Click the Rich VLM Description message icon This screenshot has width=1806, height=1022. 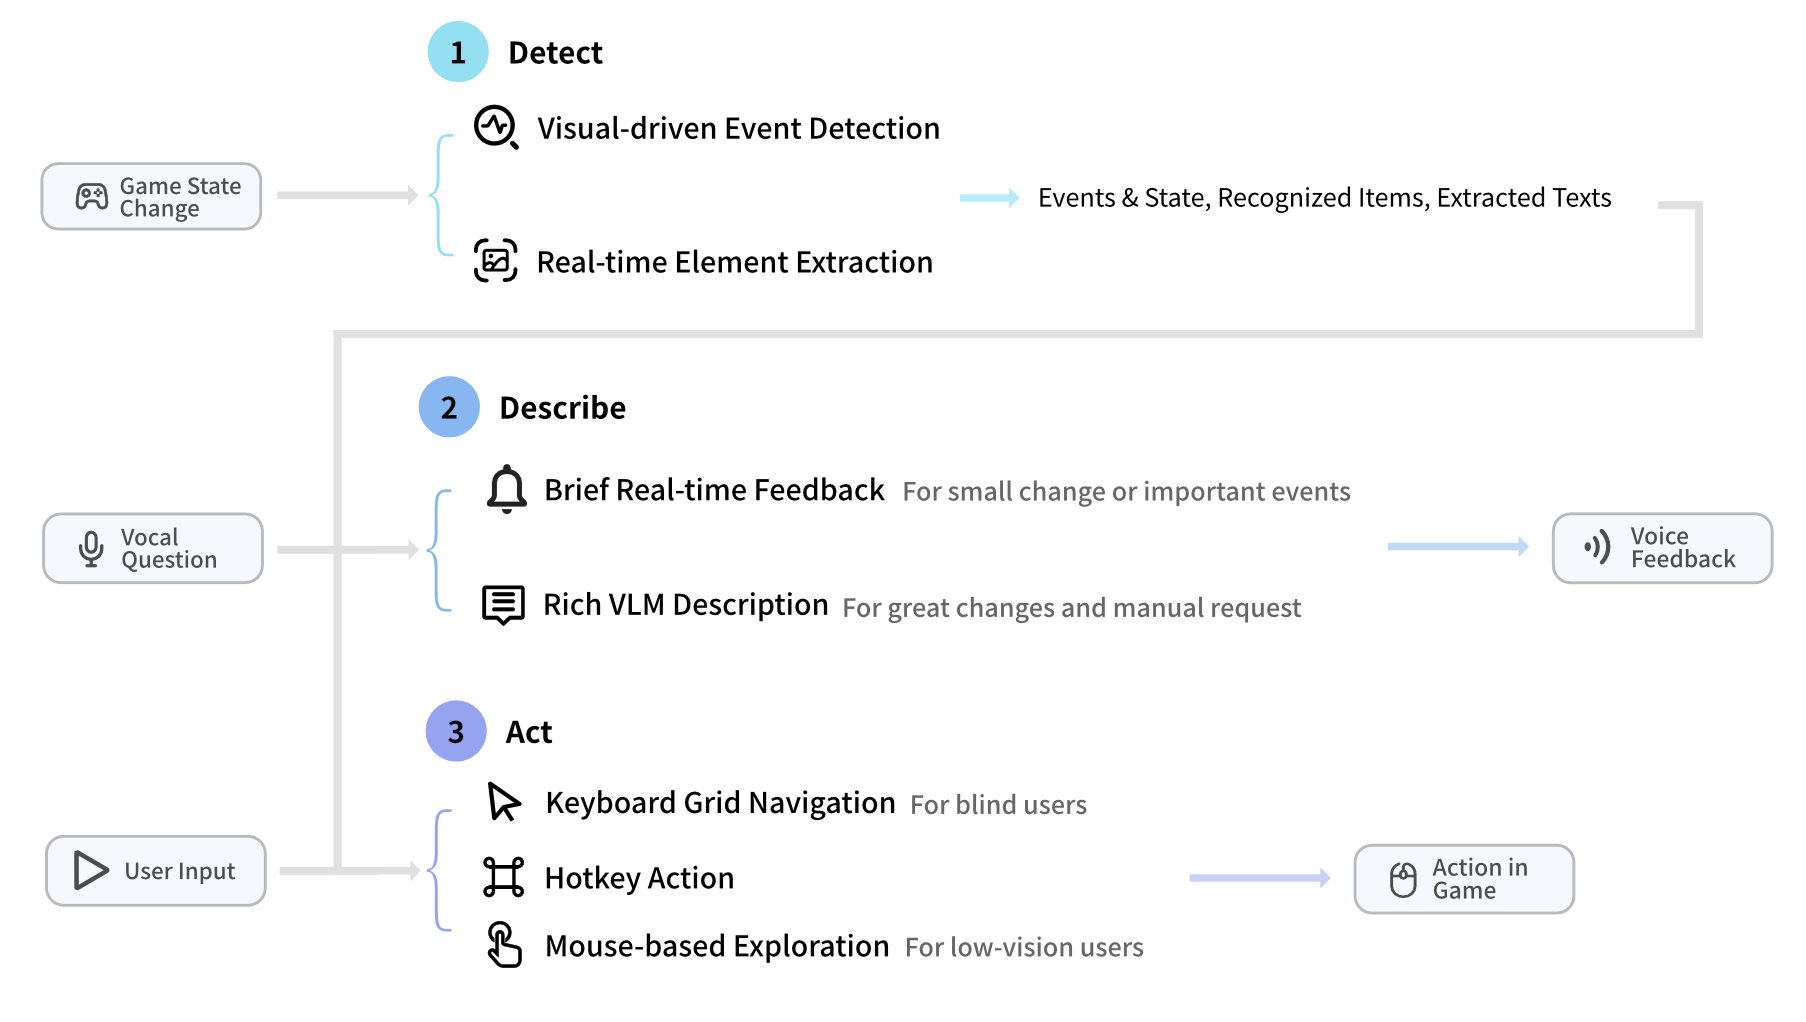(503, 604)
